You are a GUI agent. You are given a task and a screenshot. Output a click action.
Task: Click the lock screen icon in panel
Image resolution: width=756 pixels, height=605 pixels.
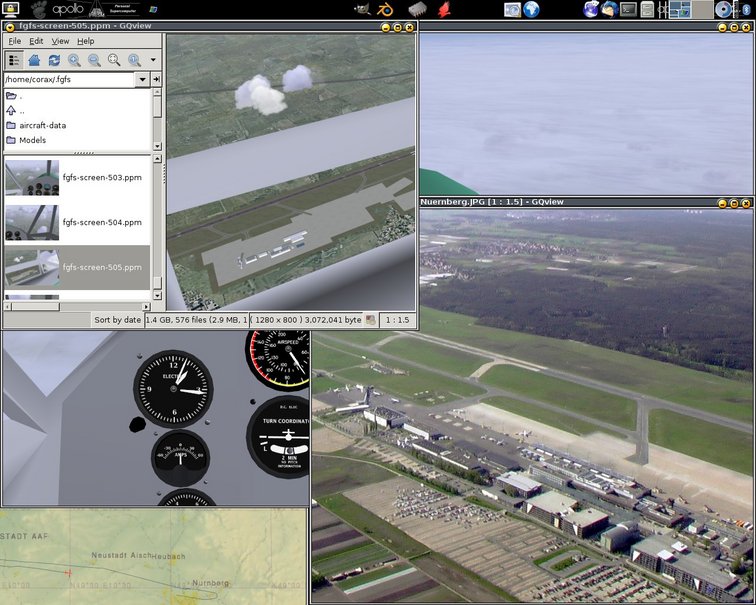point(11,9)
